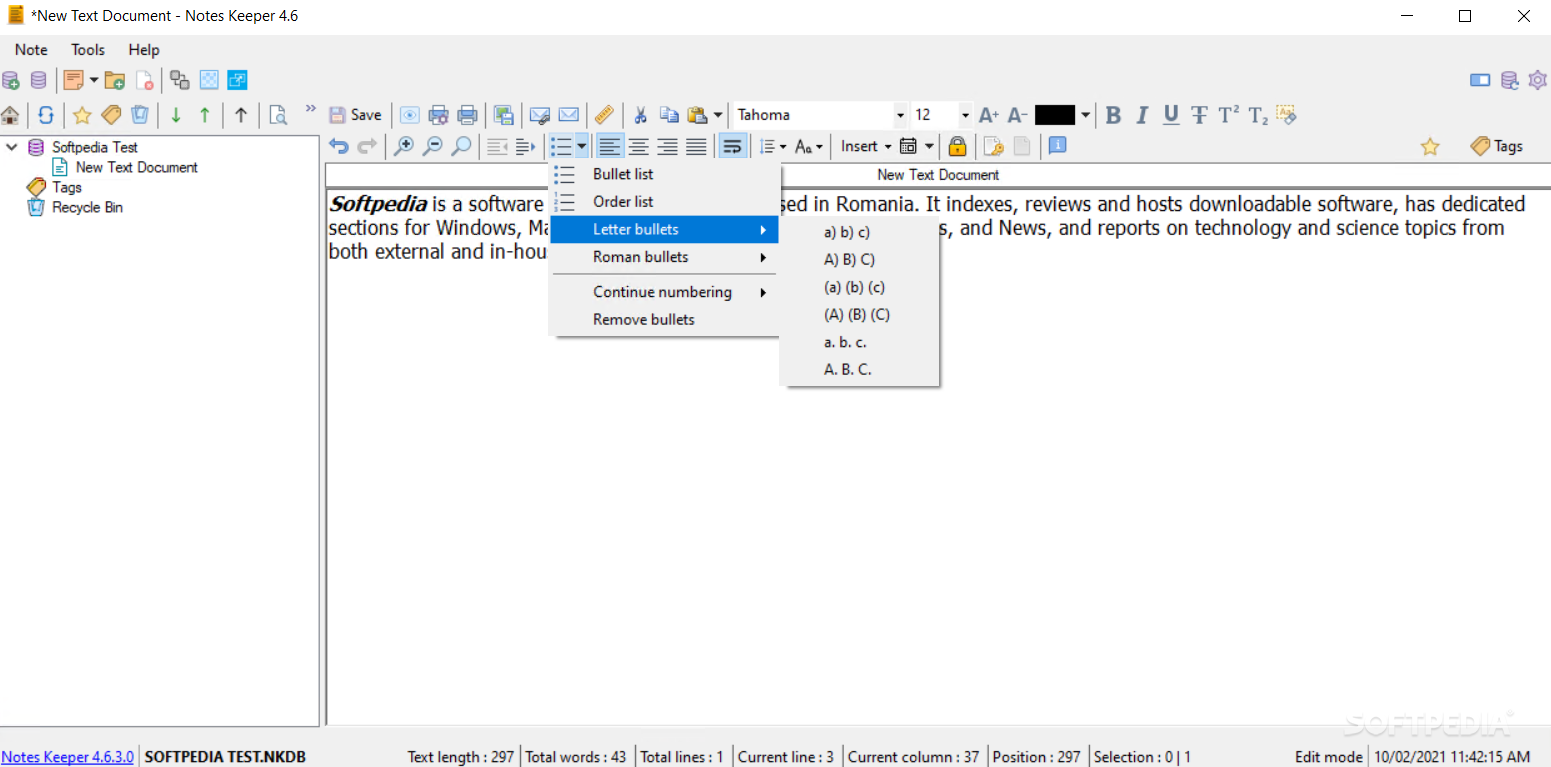
Task: Enable align left
Action: click(610, 146)
